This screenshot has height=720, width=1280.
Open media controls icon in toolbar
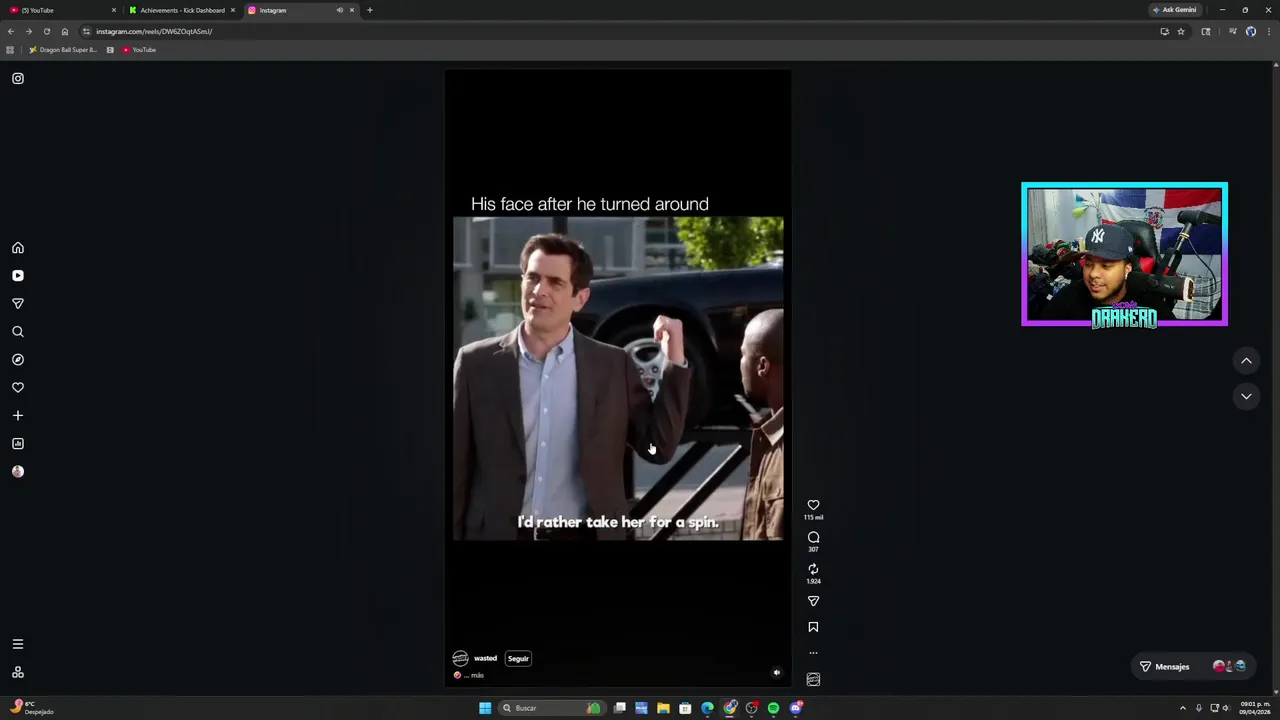pyautogui.click(x=1232, y=31)
